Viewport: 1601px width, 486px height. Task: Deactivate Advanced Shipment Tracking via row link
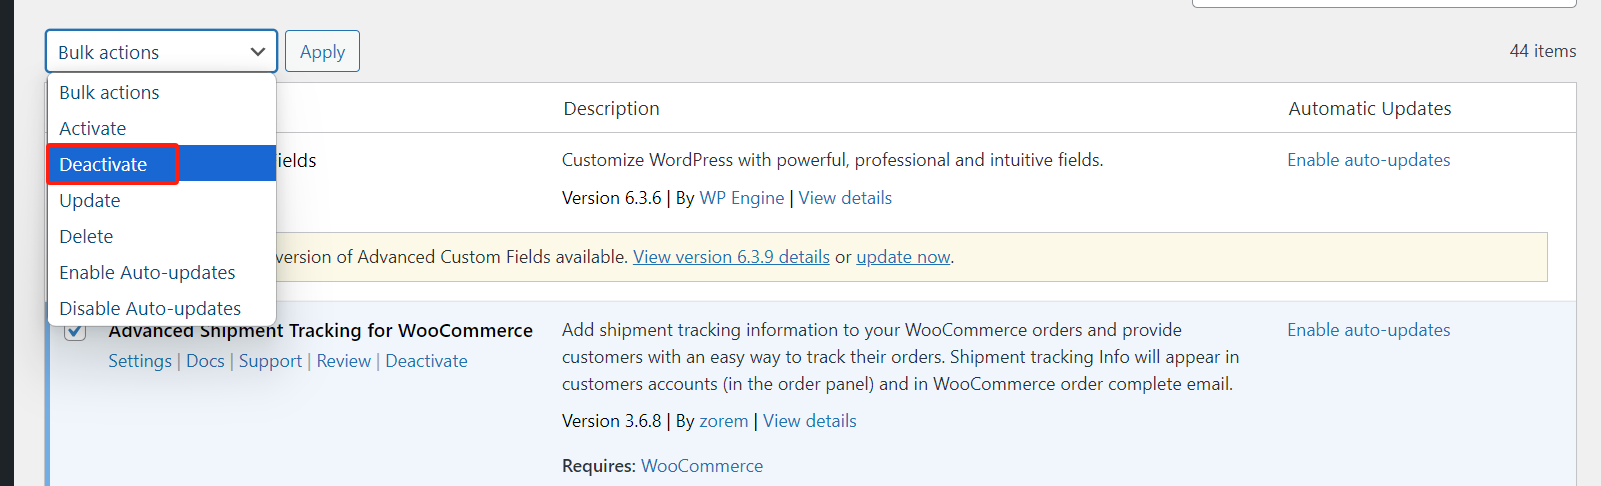(426, 361)
